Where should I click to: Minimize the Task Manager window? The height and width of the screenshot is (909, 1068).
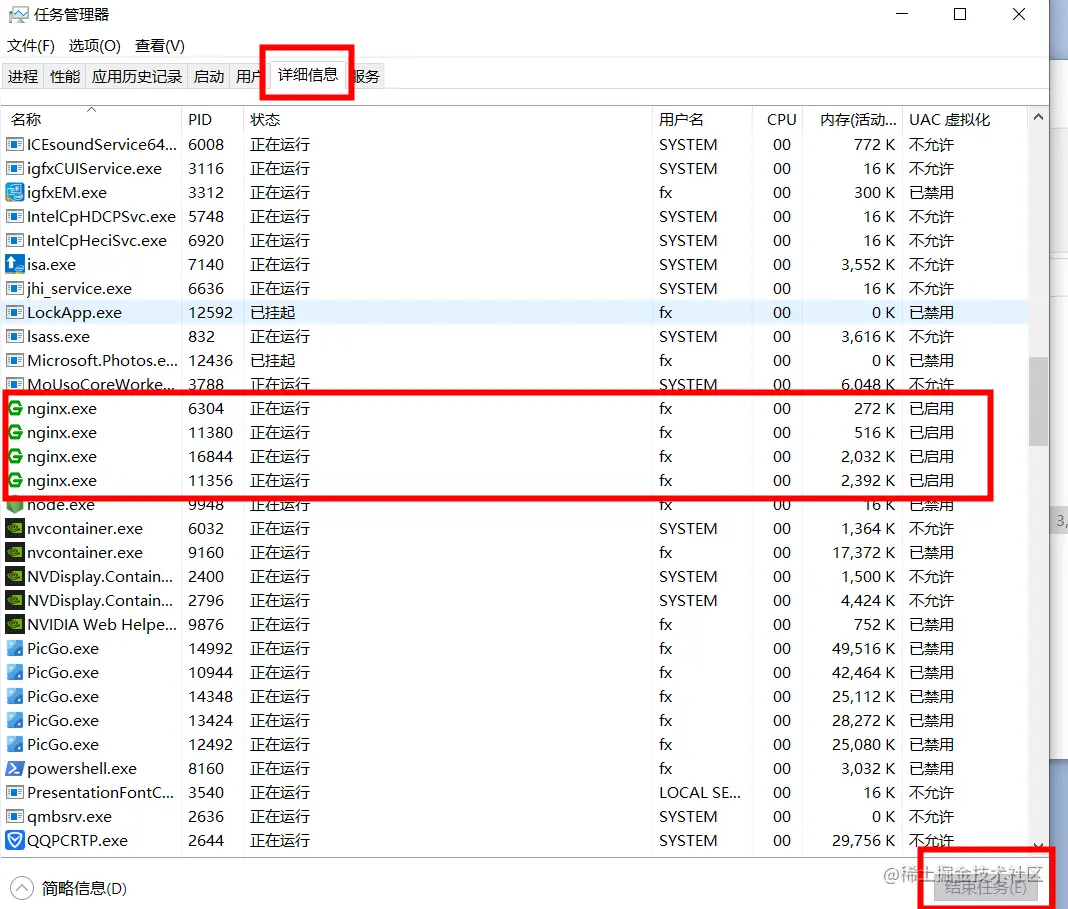click(x=902, y=14)
